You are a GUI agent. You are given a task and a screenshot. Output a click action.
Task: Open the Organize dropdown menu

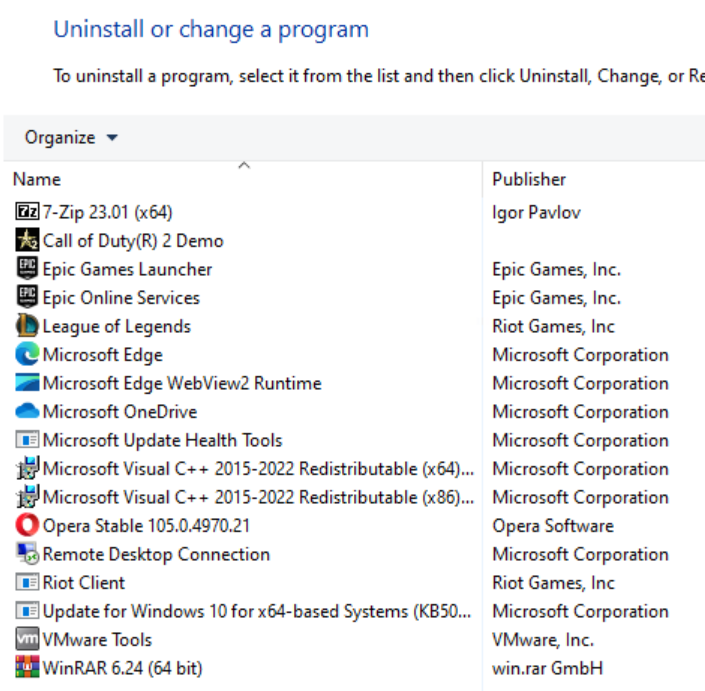(x=71, y=138)
